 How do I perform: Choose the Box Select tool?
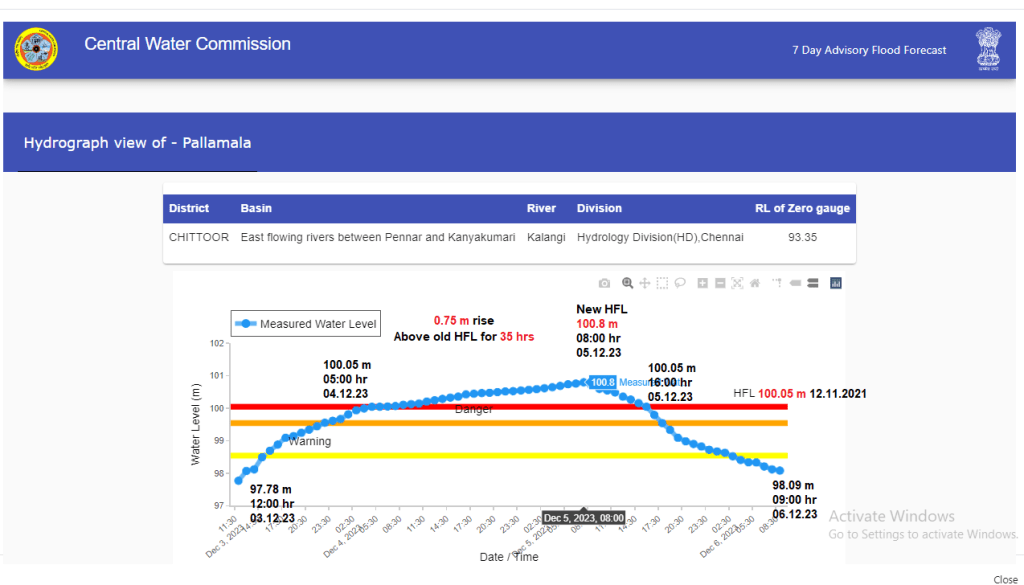click(x=662, y=283)
